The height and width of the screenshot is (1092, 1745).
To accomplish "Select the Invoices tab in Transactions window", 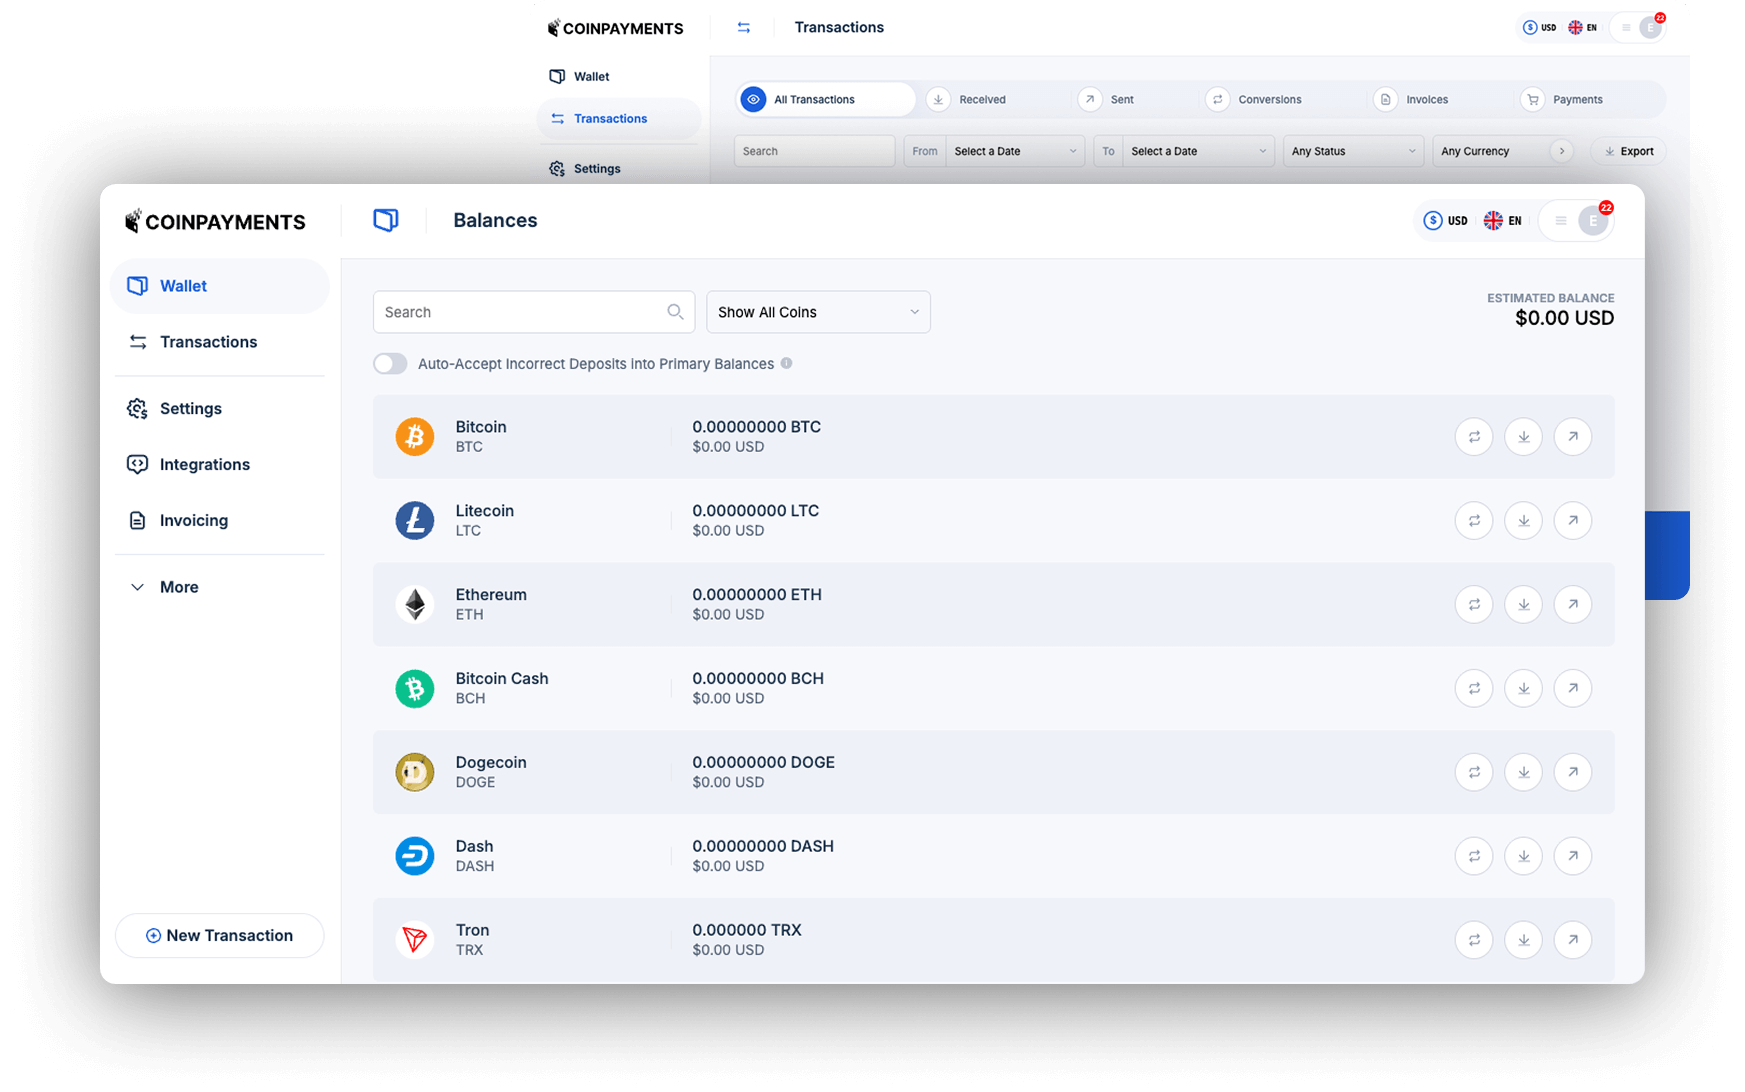I will point(1412,99).
